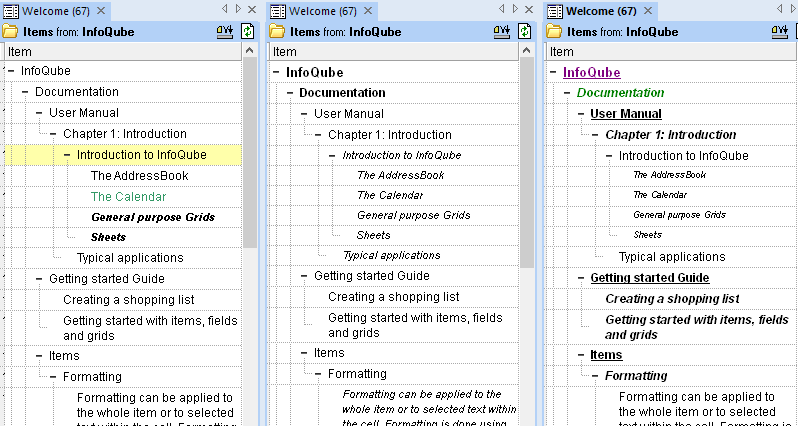This screenshot has width=798, height=426.
Task: Select 'The AddressBook' in the left panel
Action: [139, 176]
